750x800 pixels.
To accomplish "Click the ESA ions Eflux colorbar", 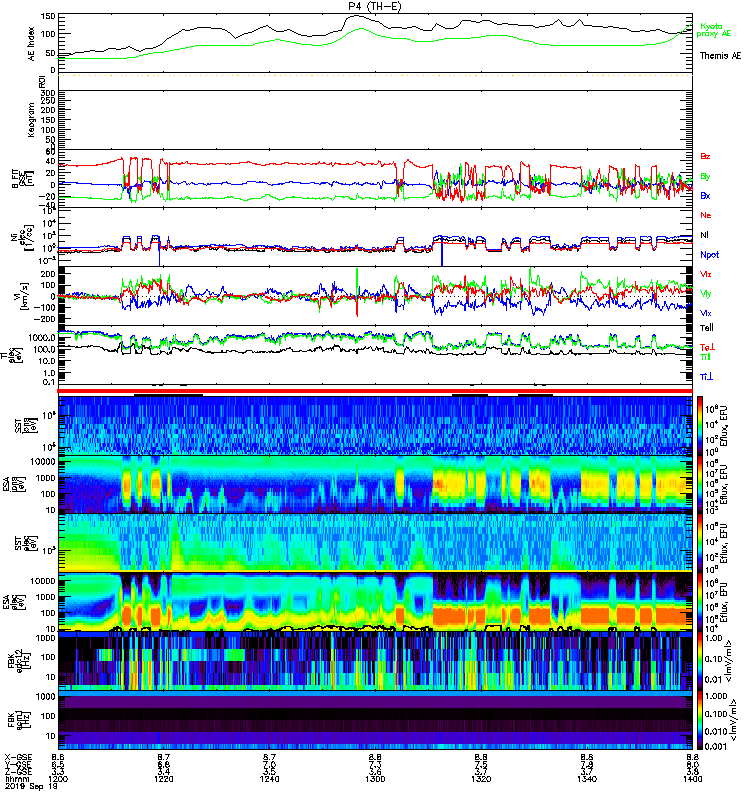I will pos(700,484).
